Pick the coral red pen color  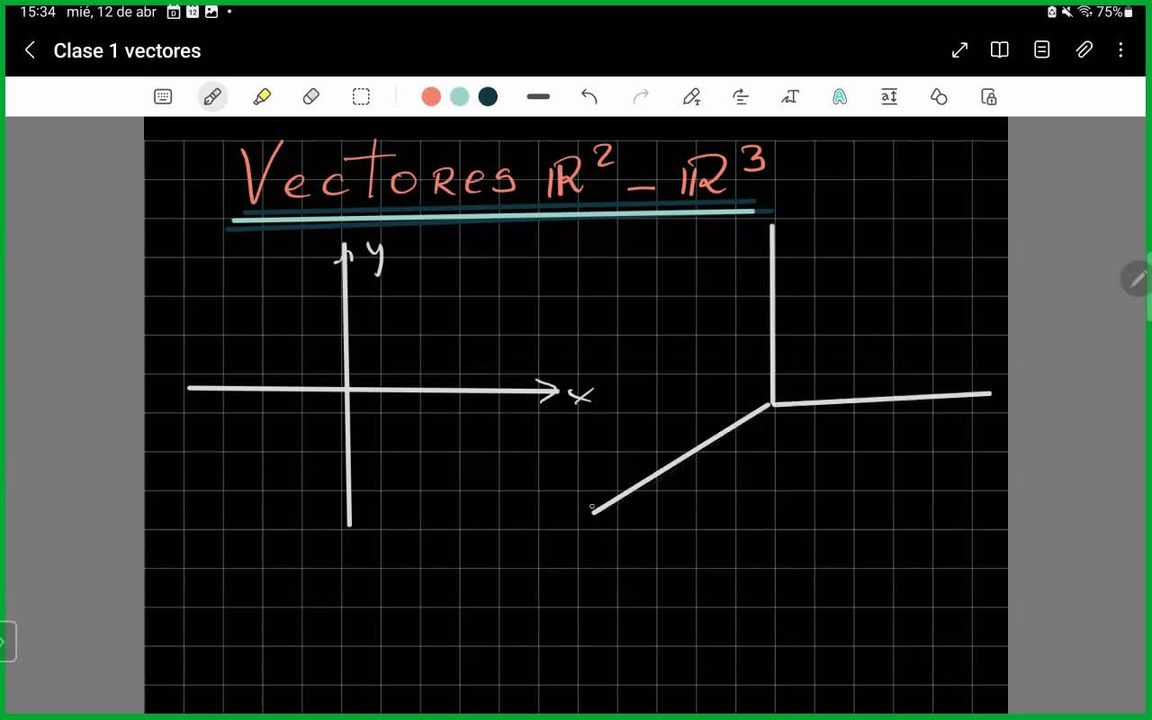[x=431, y=97]
